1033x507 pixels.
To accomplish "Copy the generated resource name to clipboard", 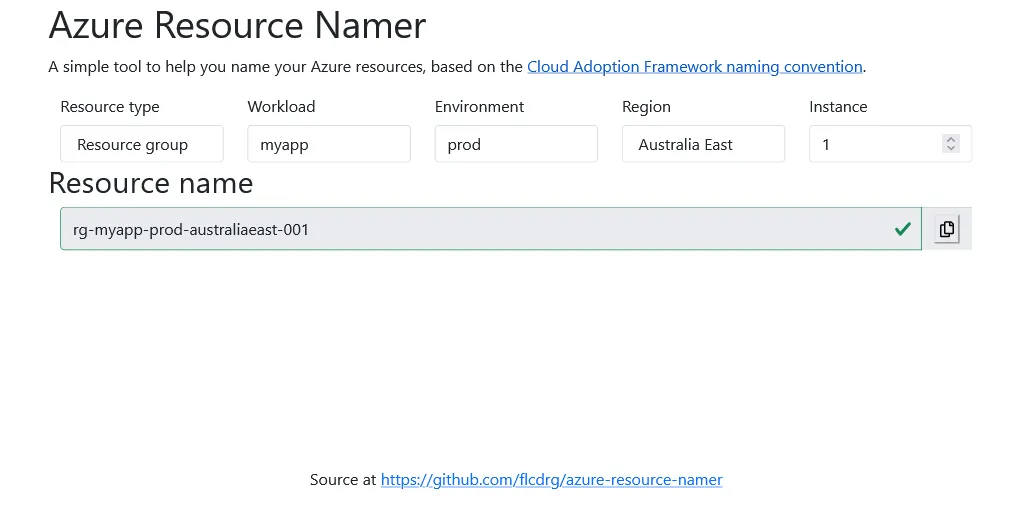I will click(946, 229).
